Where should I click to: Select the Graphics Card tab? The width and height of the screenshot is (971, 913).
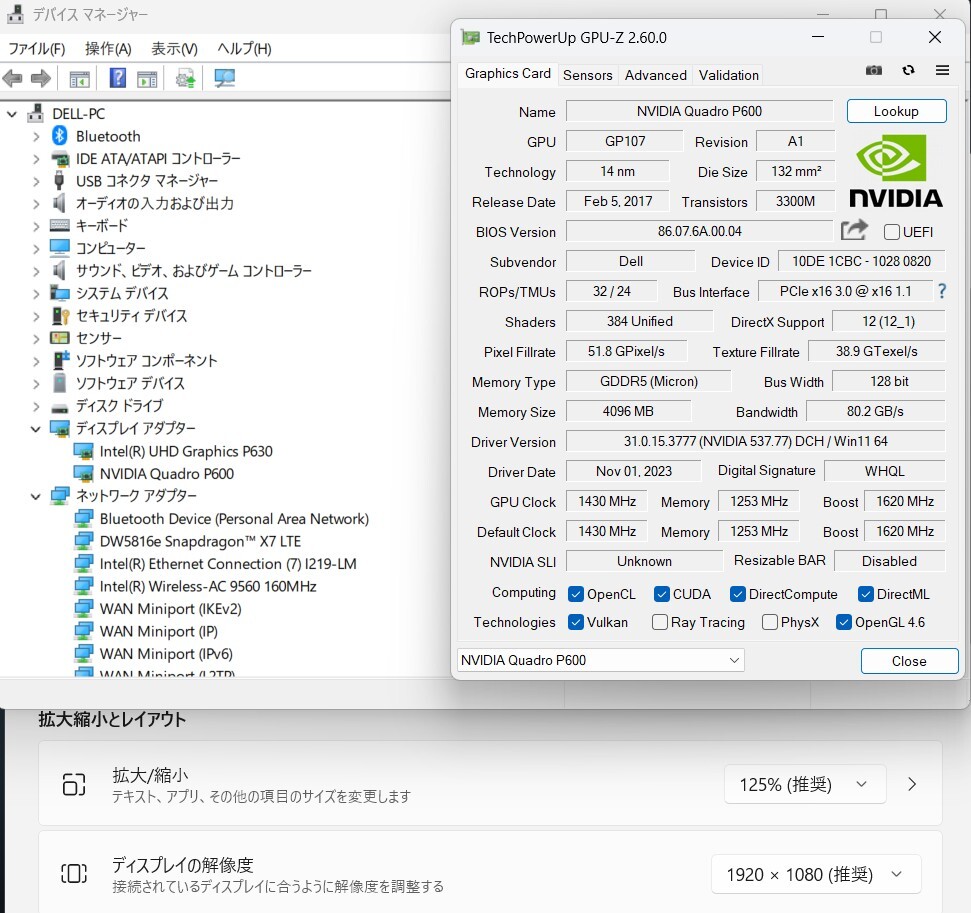[x=508, y=74]
